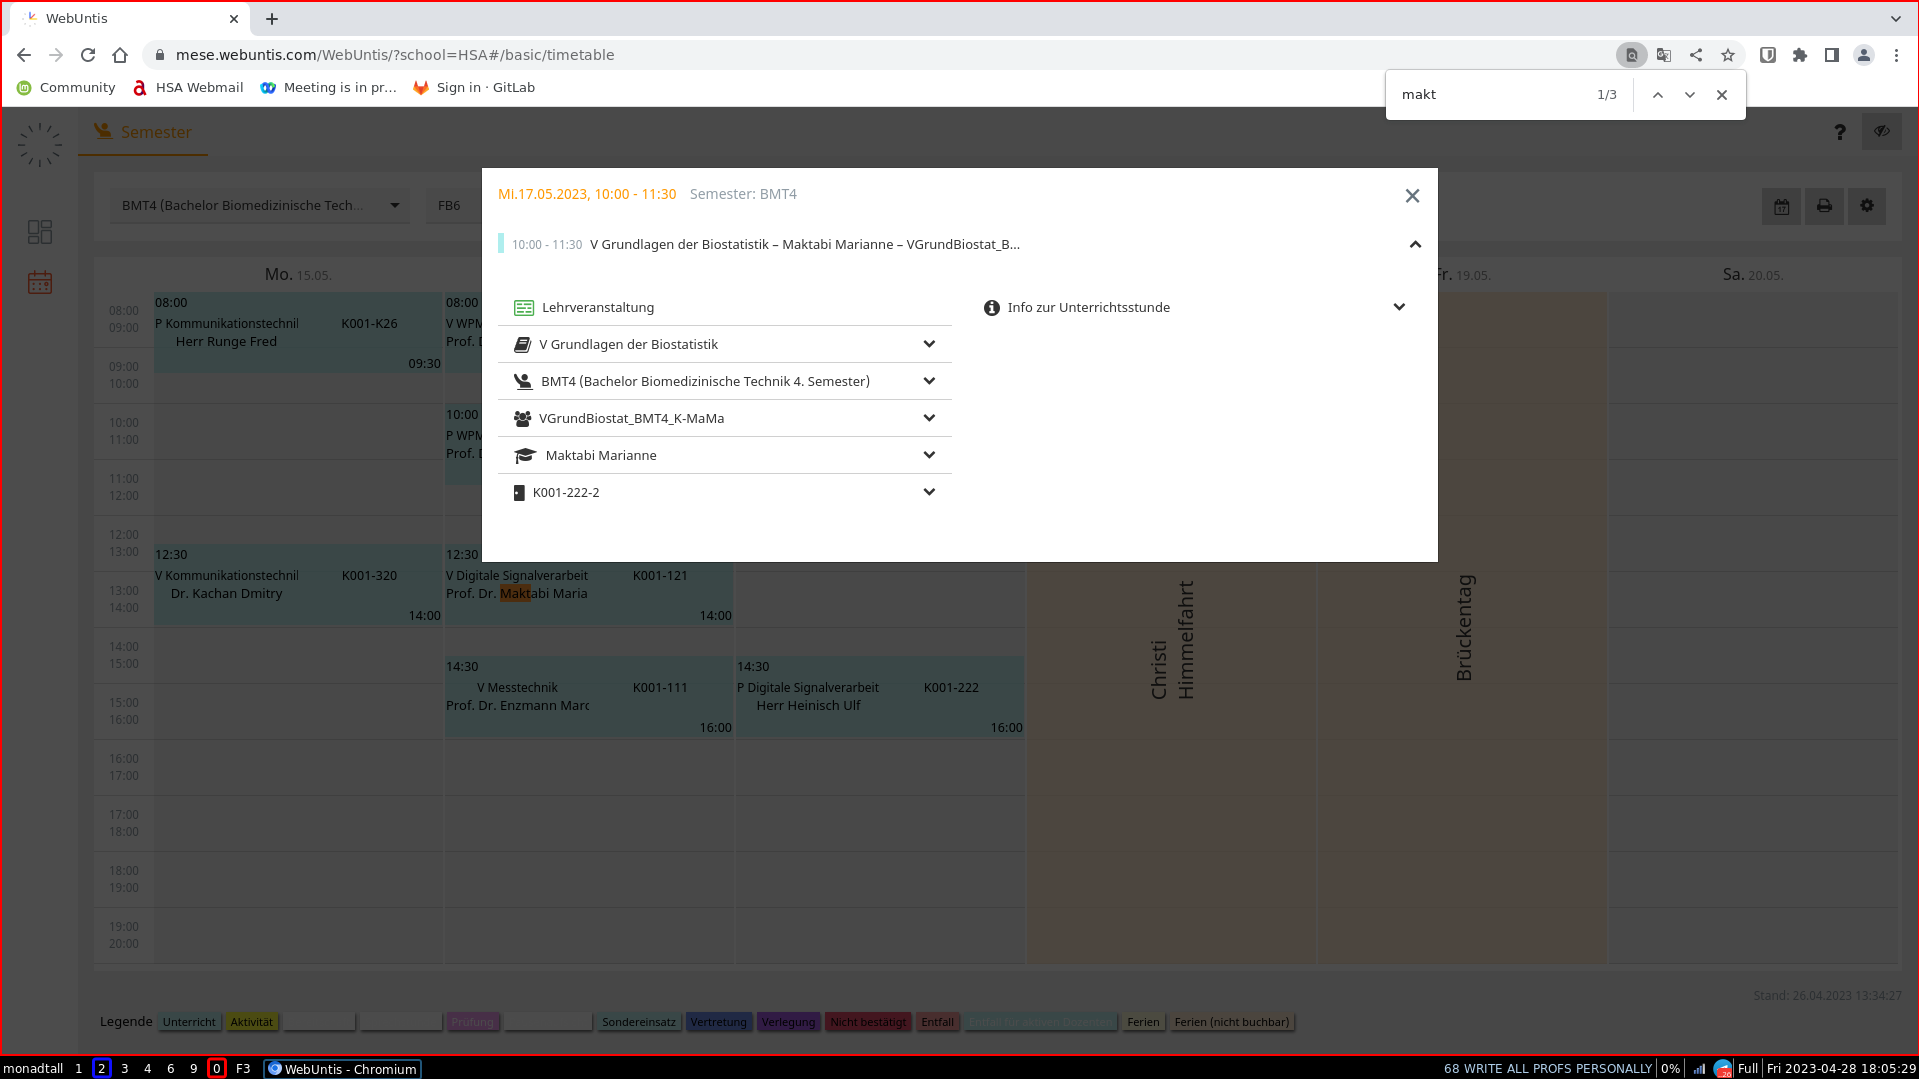The width and height of the screenshot is (1919, 1079).
Task: Reload the browser page
Action: (88, 55)
